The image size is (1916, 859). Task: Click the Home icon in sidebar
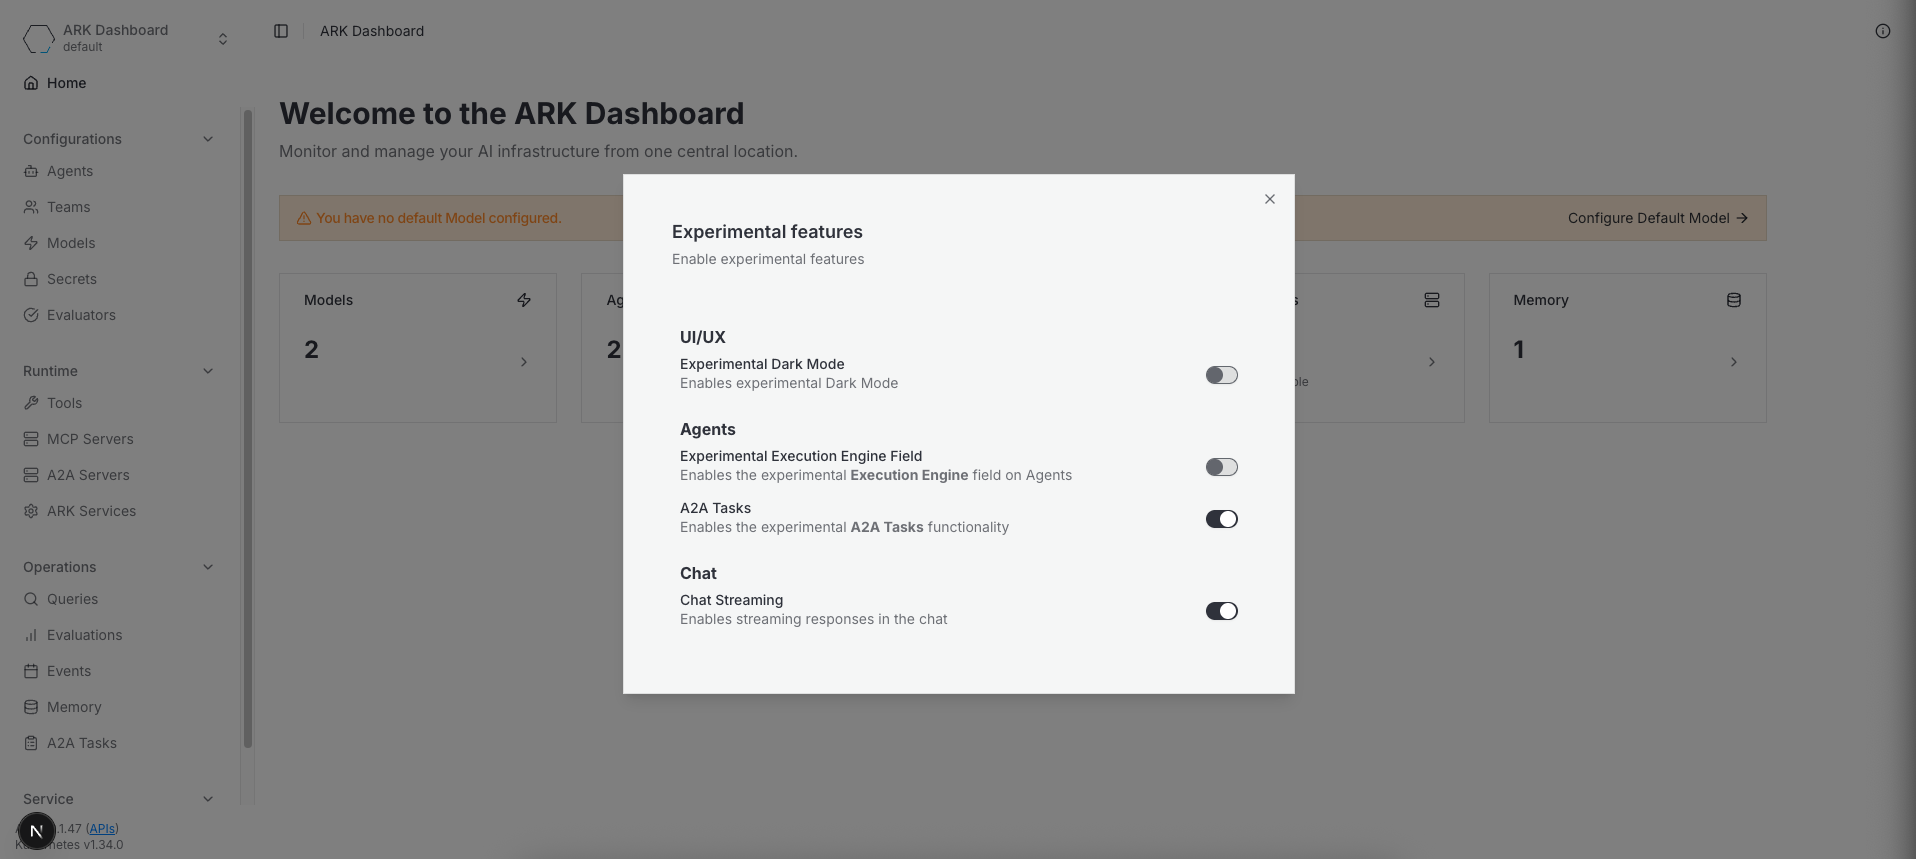[31, 83]
